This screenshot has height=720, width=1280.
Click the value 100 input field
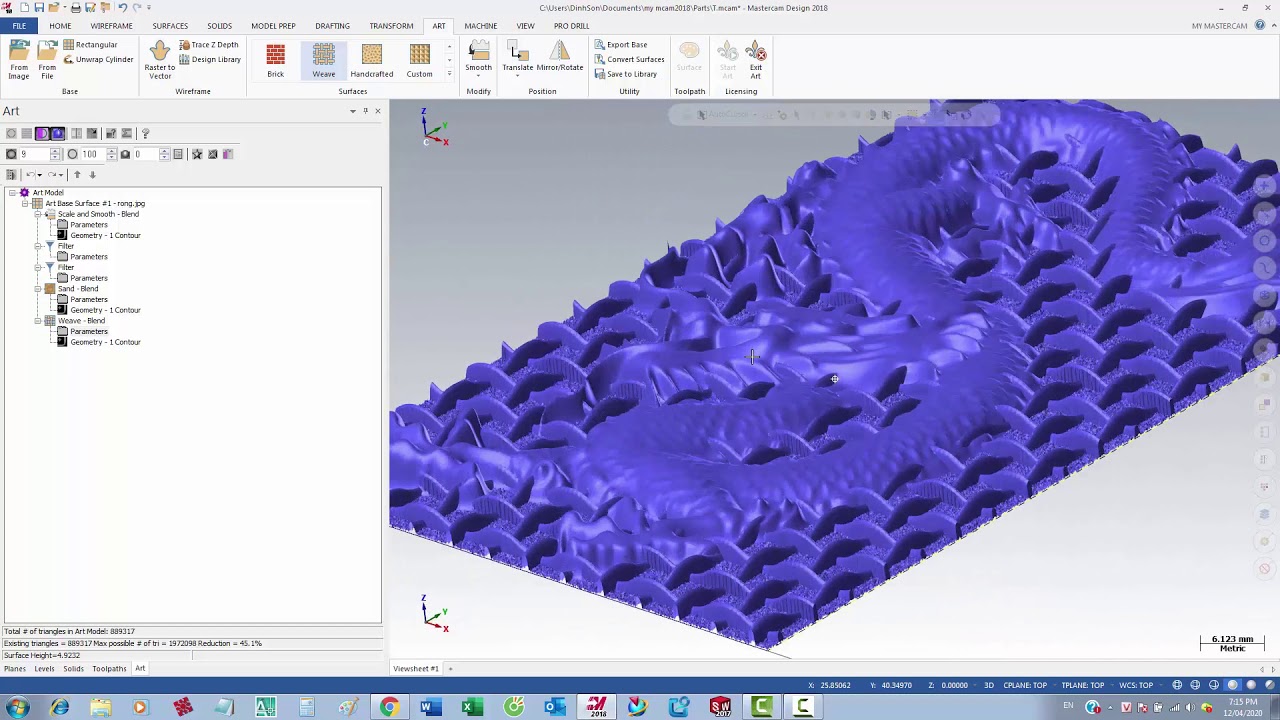(x=94, y=154)
